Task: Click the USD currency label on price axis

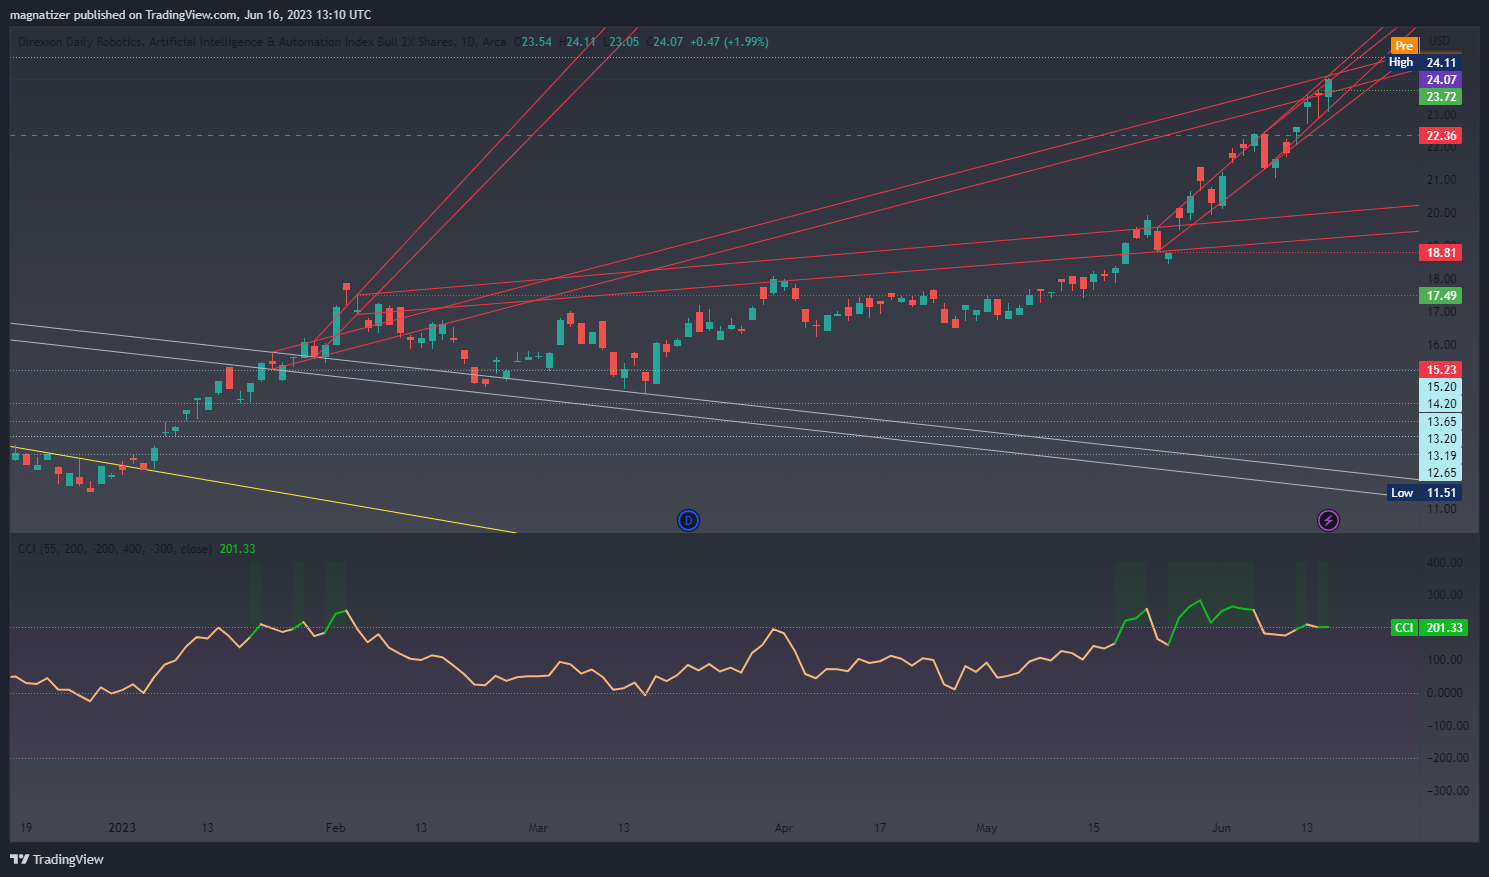Action: coord(1439,41)
